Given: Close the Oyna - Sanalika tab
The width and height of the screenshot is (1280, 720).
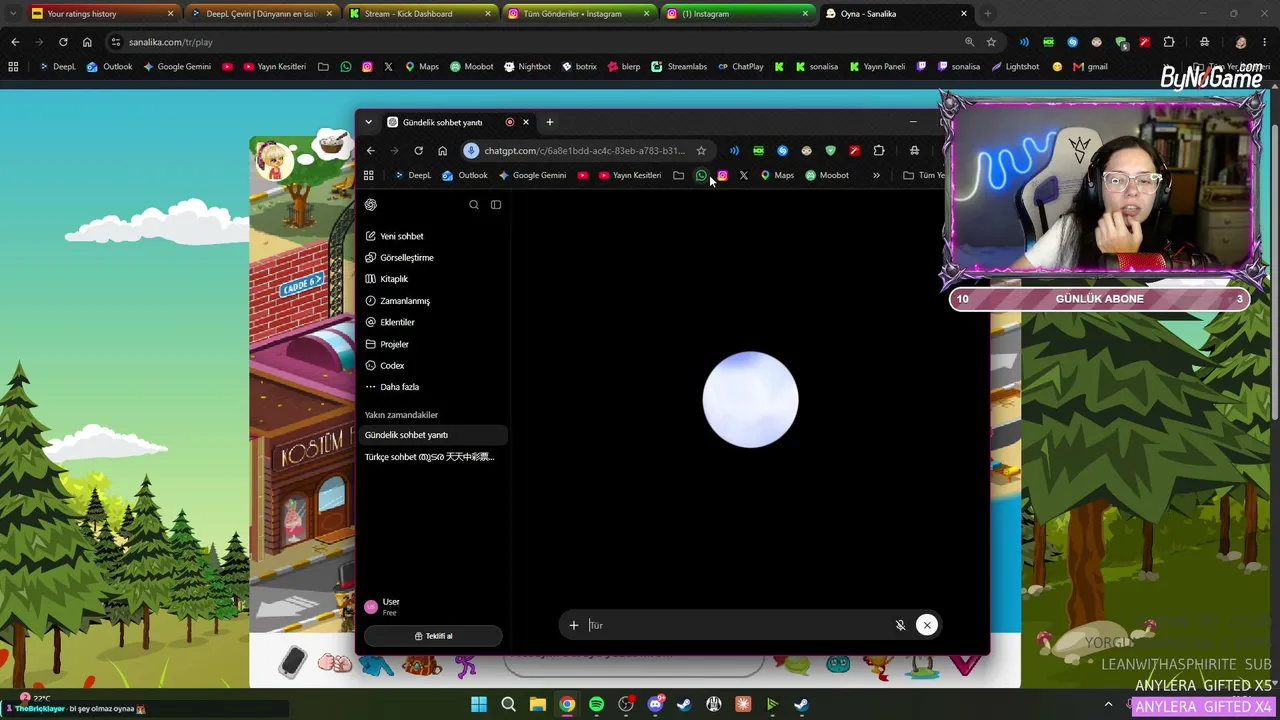Looking at the screenshot, I should pos(964,14).
